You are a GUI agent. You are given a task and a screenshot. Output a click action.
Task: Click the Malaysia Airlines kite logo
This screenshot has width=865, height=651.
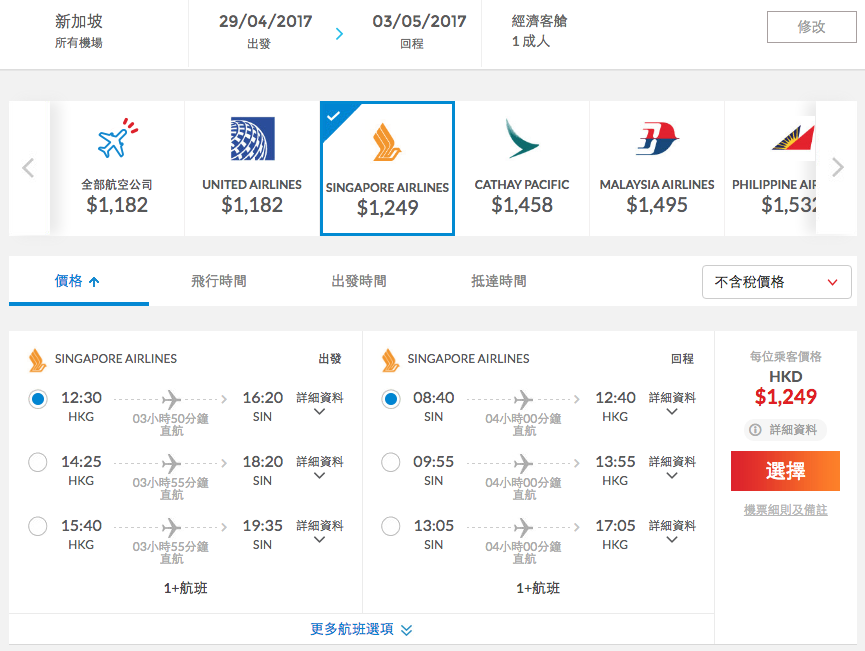pos(657,138)
